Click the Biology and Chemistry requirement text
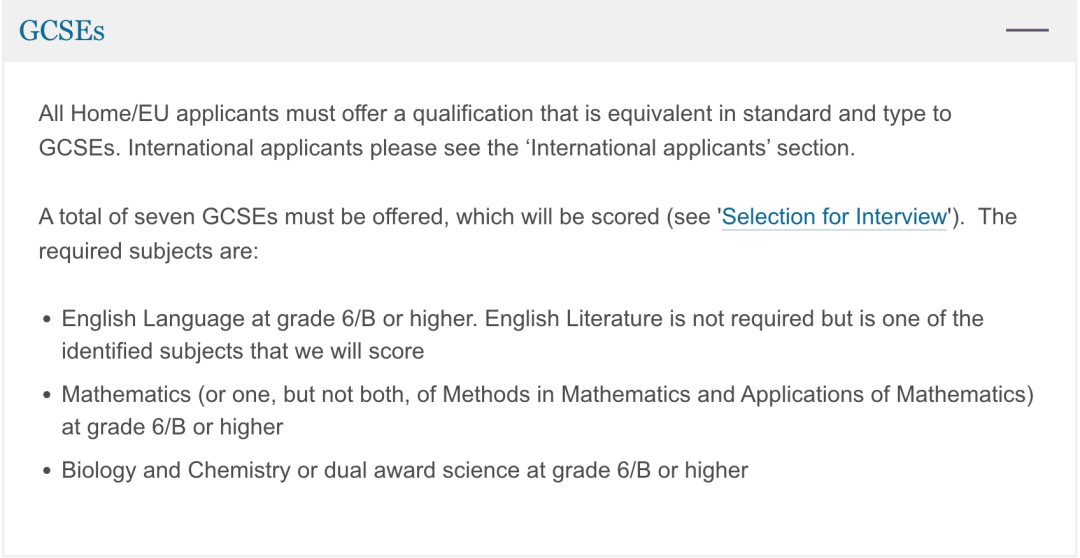 point(405,470)
